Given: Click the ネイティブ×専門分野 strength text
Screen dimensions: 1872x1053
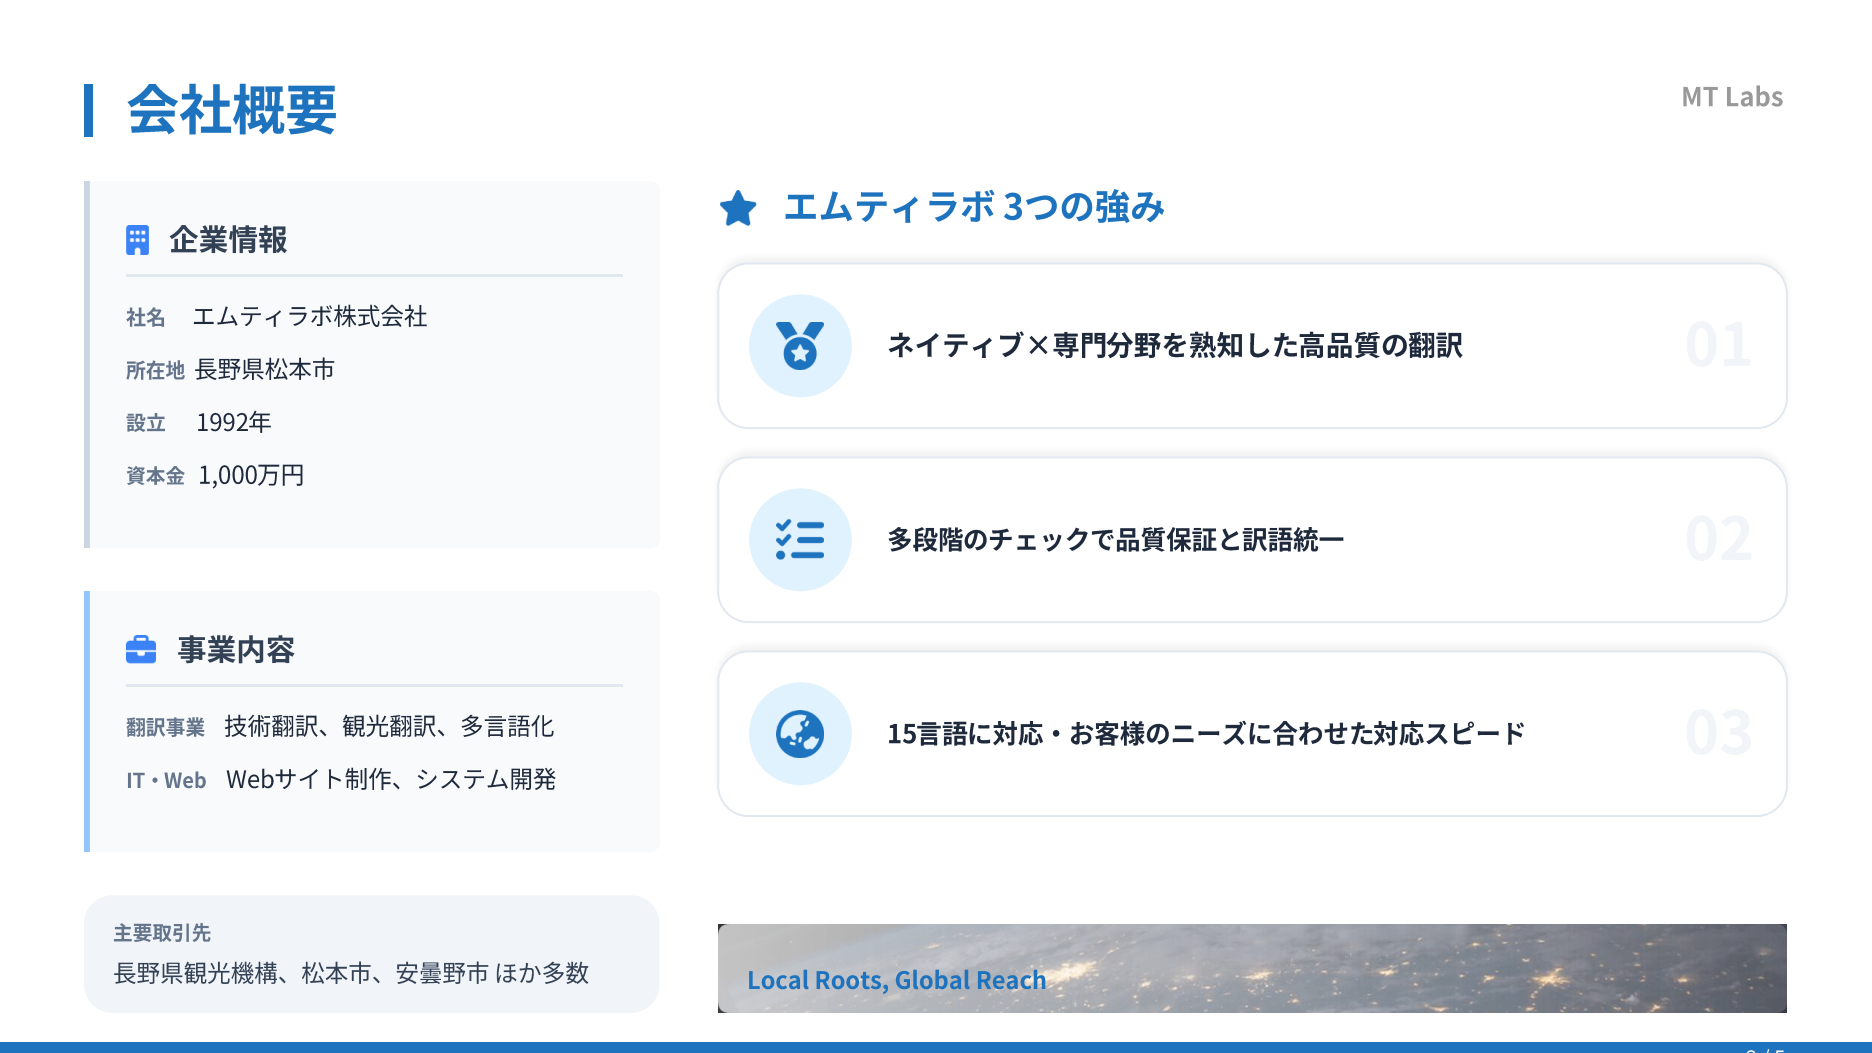Looking at the screenshot, I should coord(1175,346).
